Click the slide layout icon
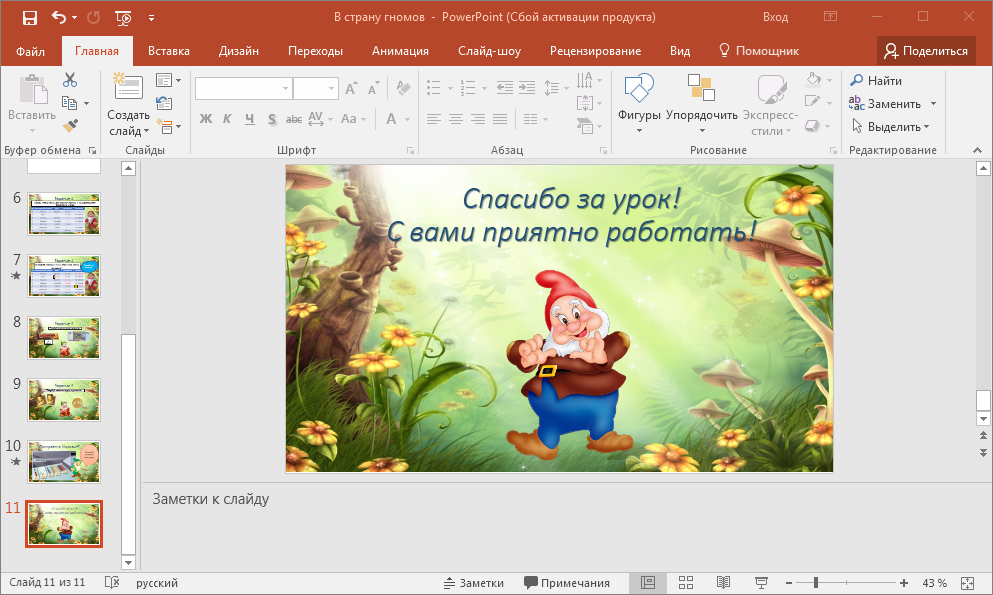The image size is (993, 595). (x=164, y=80)
